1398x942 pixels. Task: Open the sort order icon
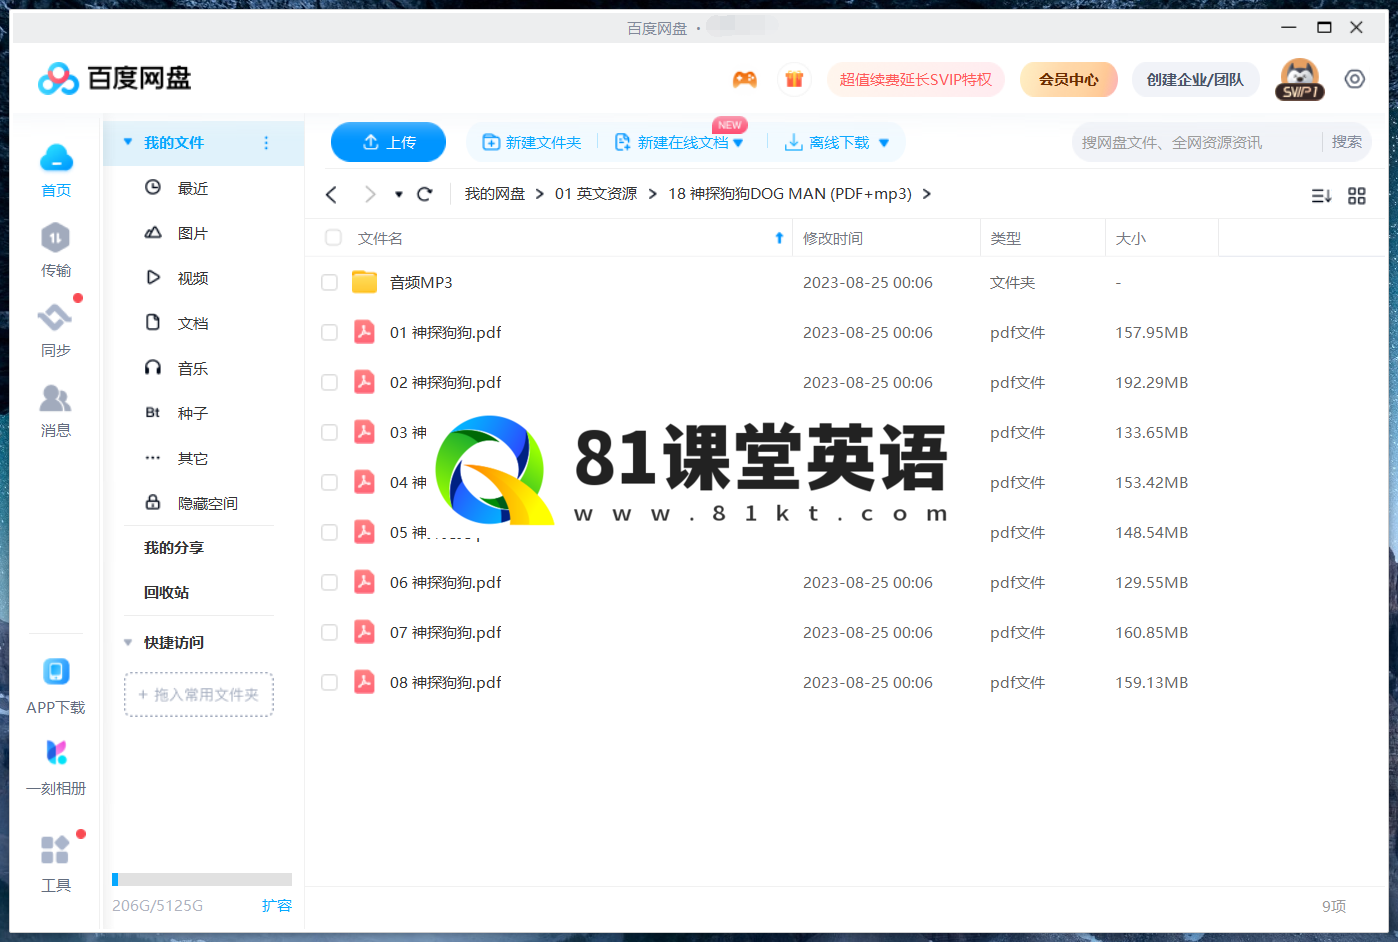[x=1321, y=196]
